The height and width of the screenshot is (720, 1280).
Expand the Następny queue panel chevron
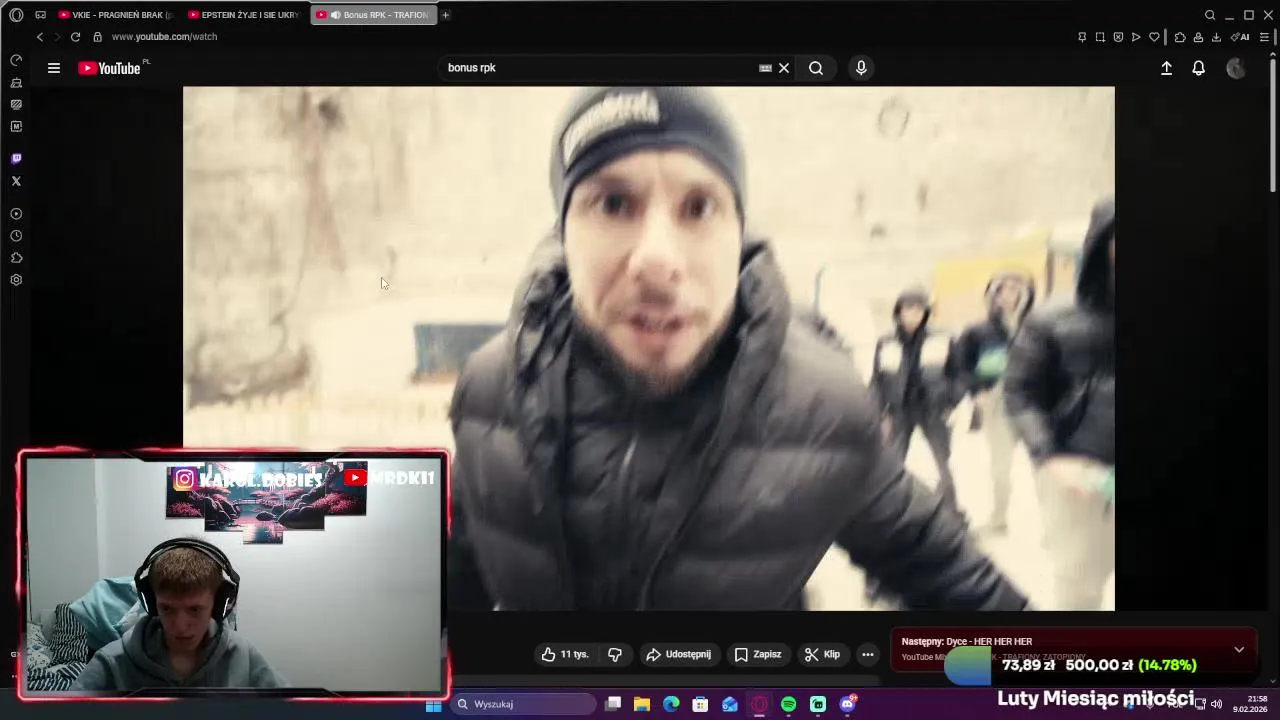(1239, 649)
